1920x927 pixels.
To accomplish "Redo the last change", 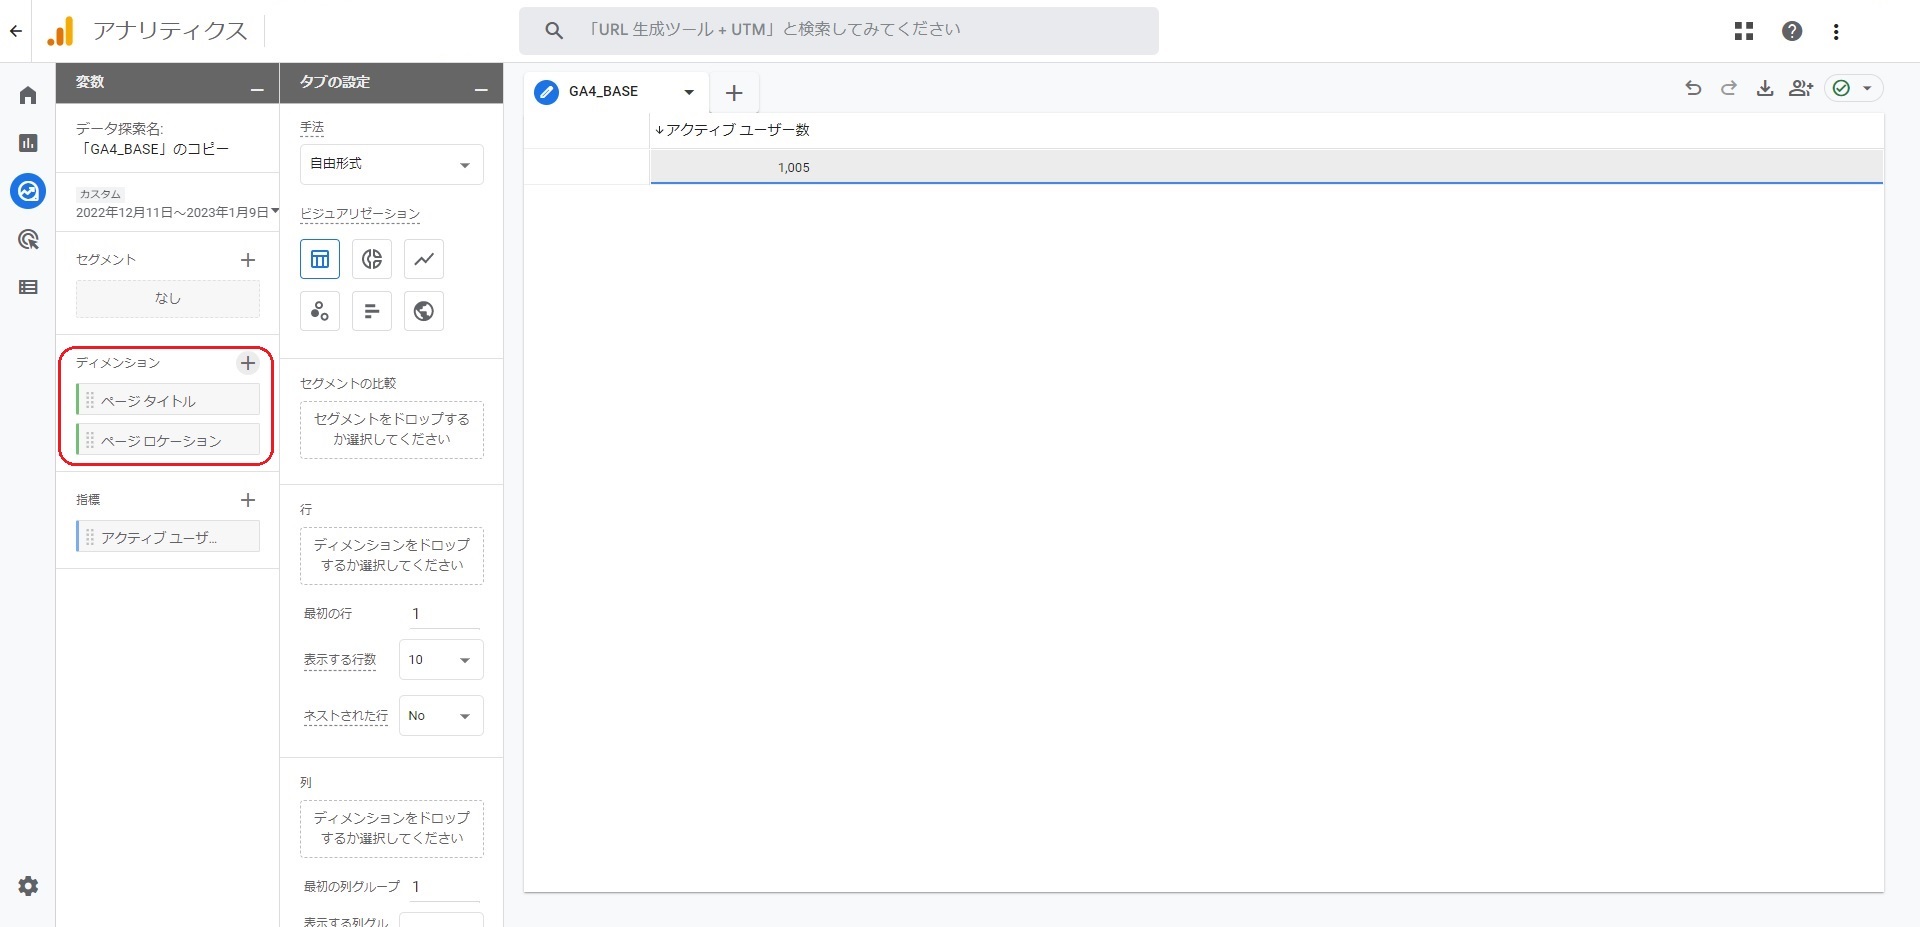I will (x=1729, y=88).
